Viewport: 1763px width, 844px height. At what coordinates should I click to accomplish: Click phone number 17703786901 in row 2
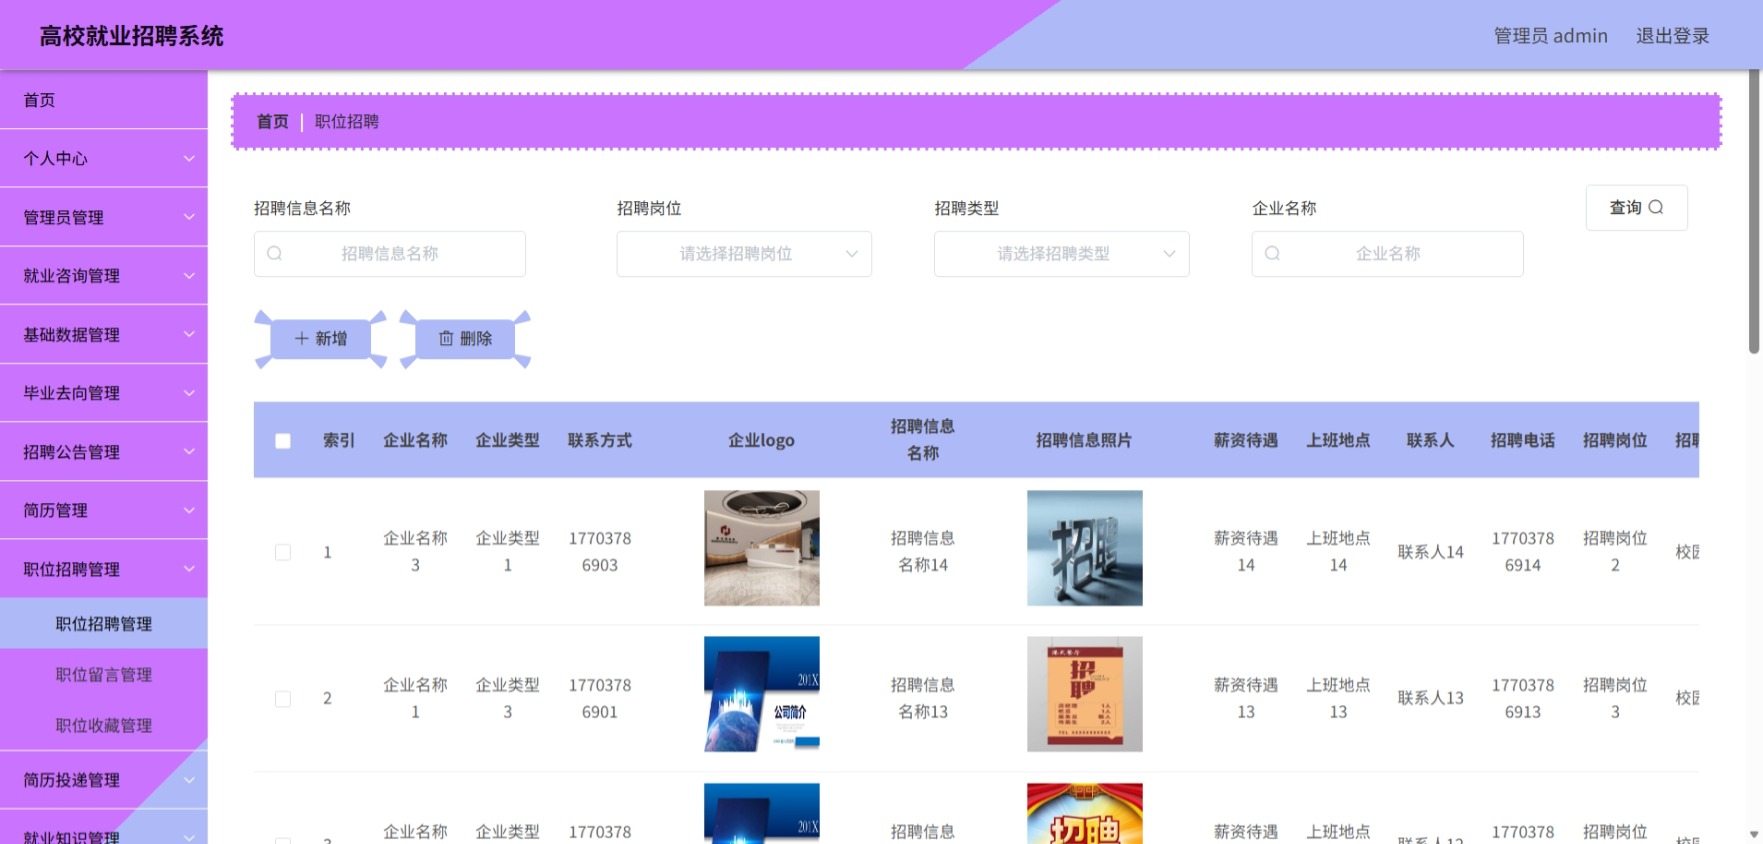(x=600, y=698)
